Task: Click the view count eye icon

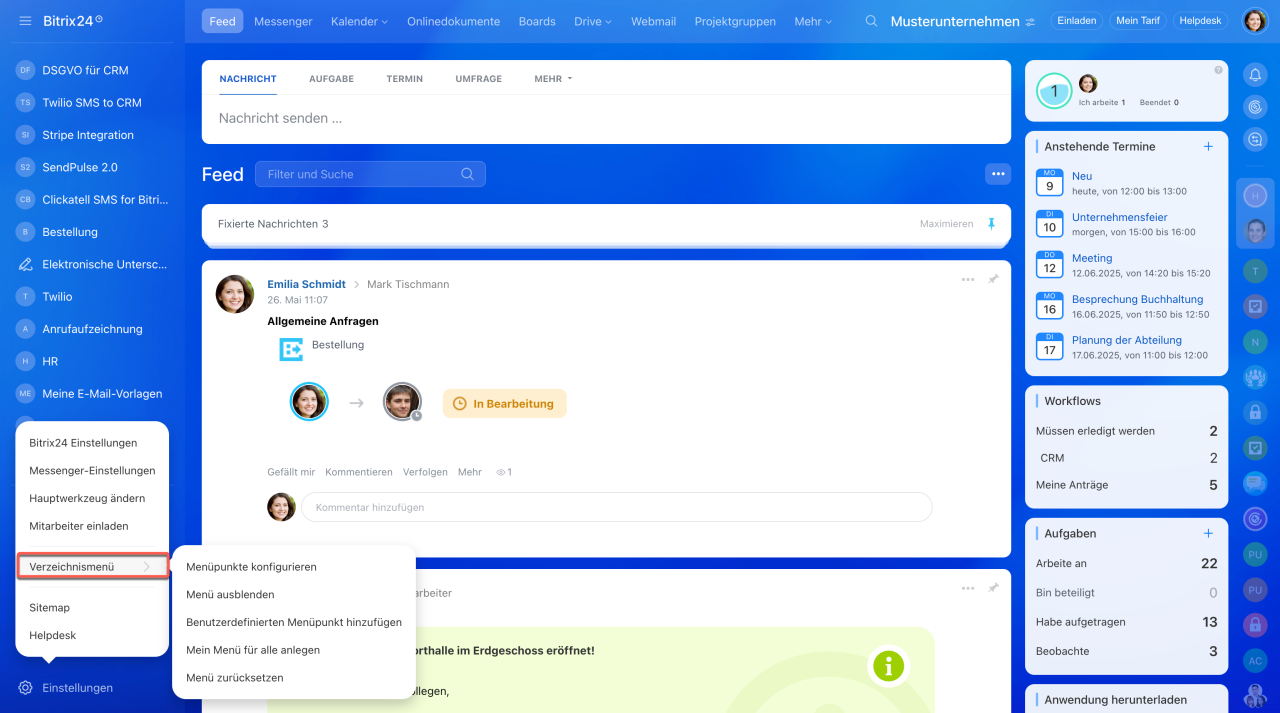Action: click(x=501, y=472)
